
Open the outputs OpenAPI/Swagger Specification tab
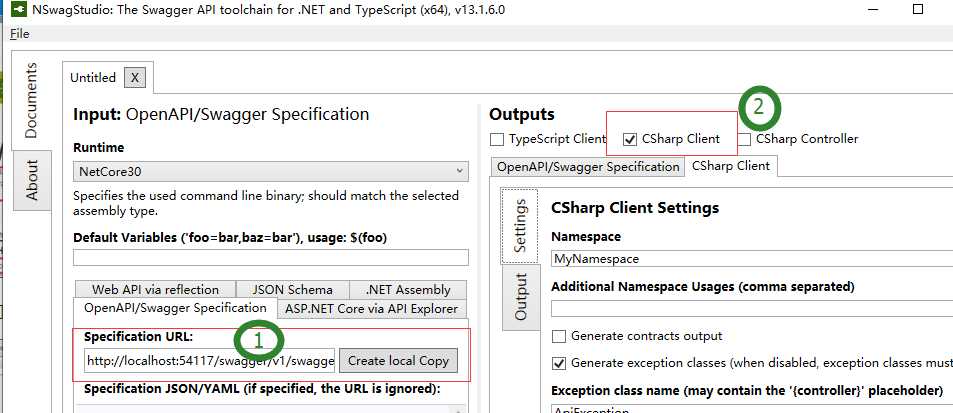click(588, 166)
